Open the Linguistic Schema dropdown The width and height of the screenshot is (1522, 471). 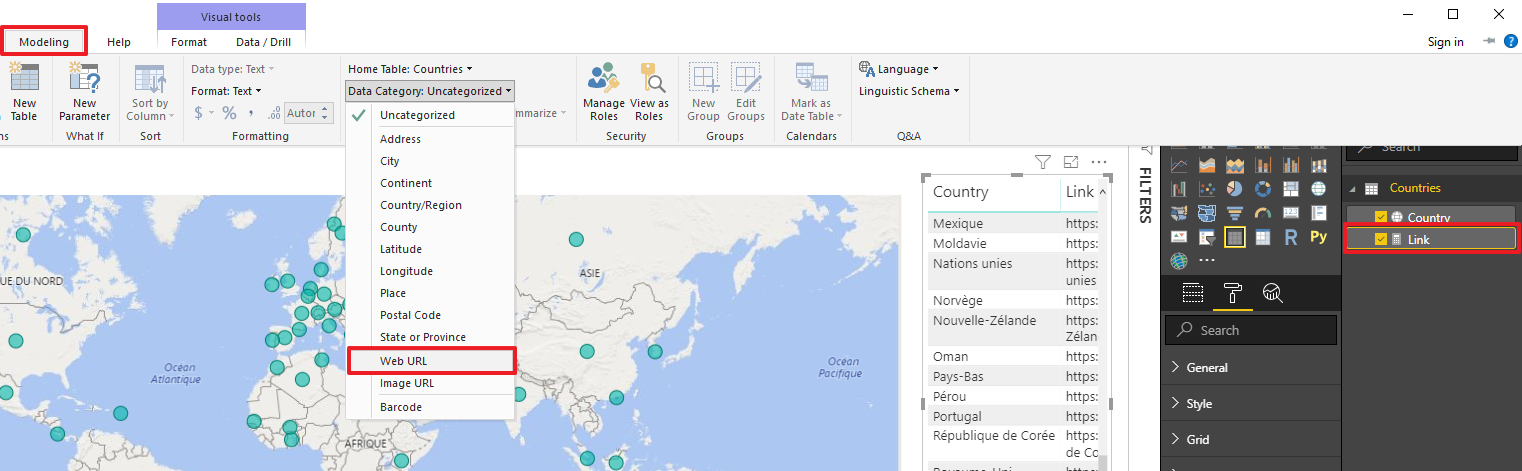(x=909, y=91)
